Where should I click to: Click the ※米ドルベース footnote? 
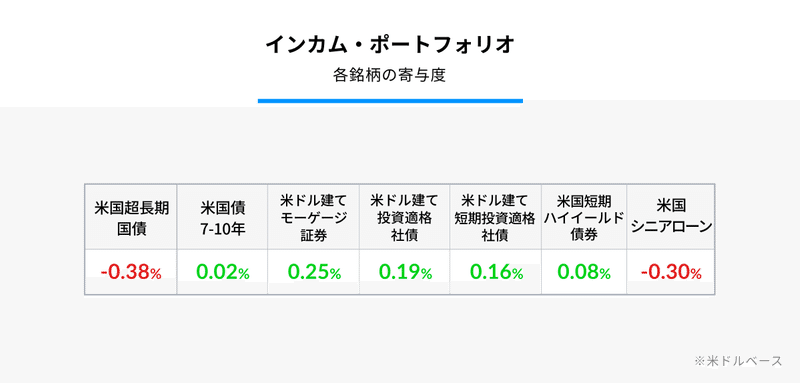738,361
